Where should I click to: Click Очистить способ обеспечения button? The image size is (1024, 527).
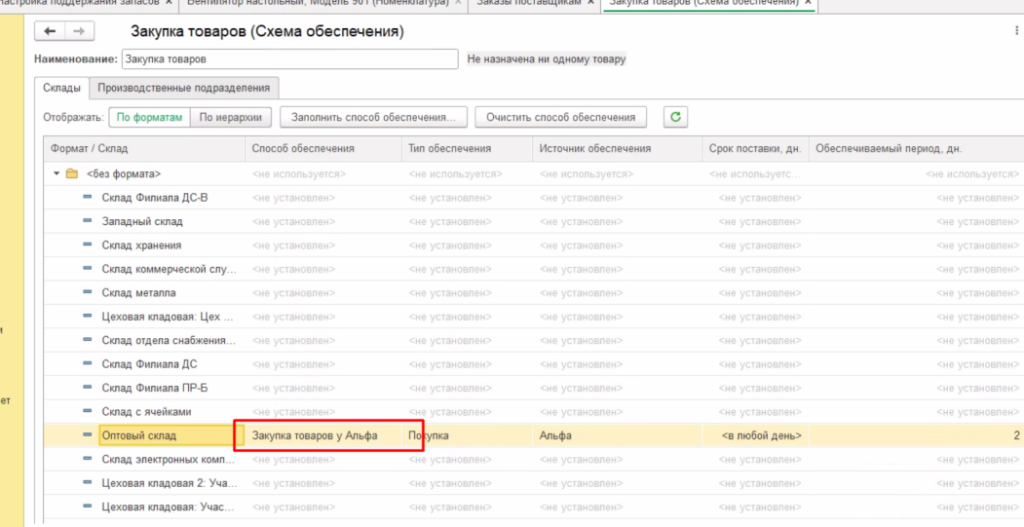(560, 117)
